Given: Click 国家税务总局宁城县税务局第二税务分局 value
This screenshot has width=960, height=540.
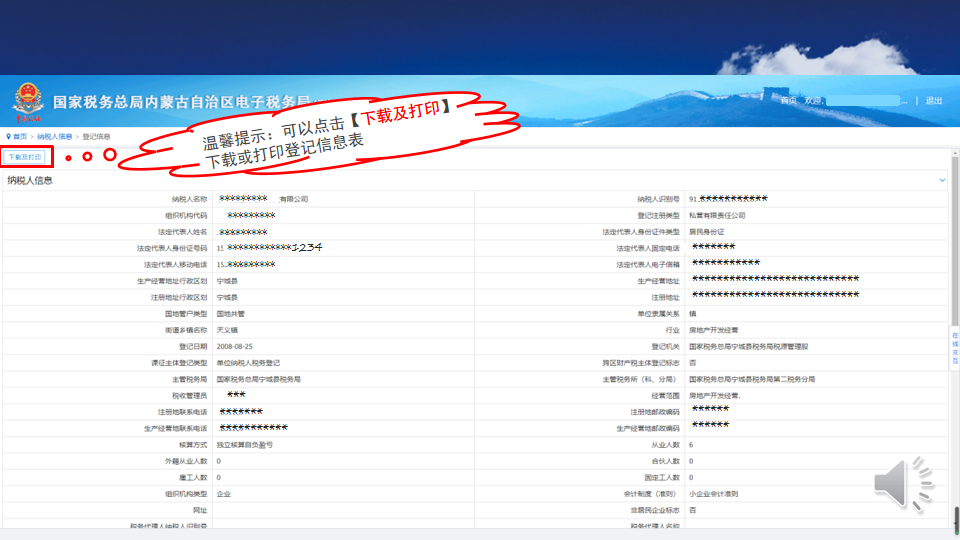Looking at the screenshot, I should pos(752,380).
